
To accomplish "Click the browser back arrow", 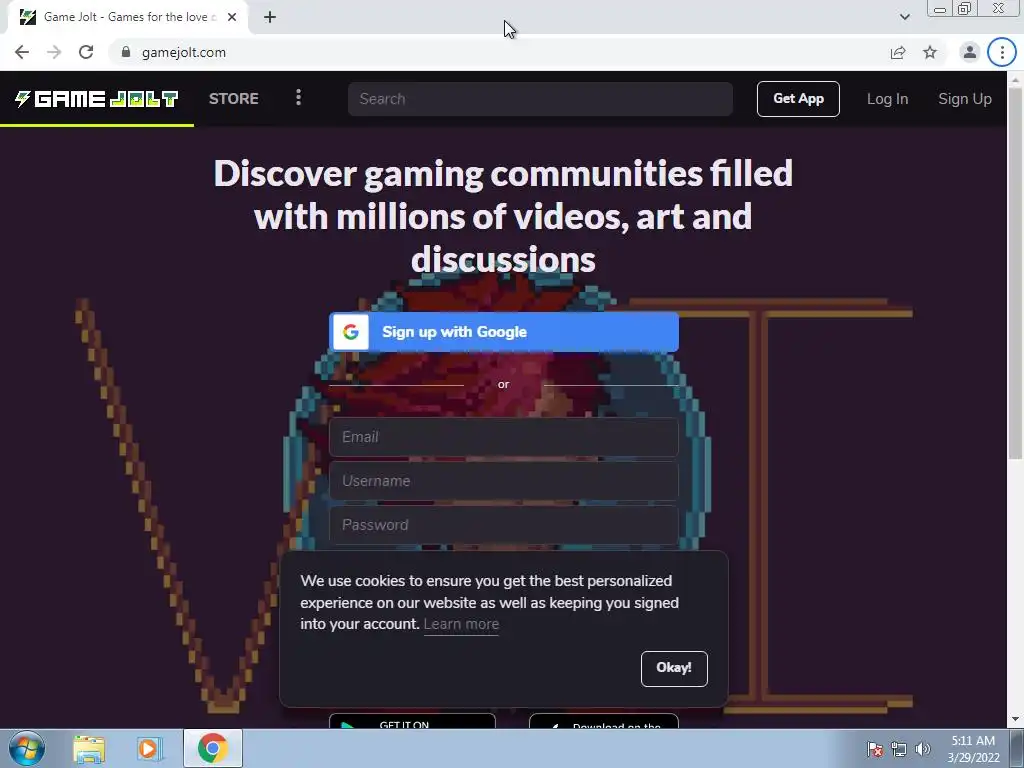I will (x=22, y=52).
